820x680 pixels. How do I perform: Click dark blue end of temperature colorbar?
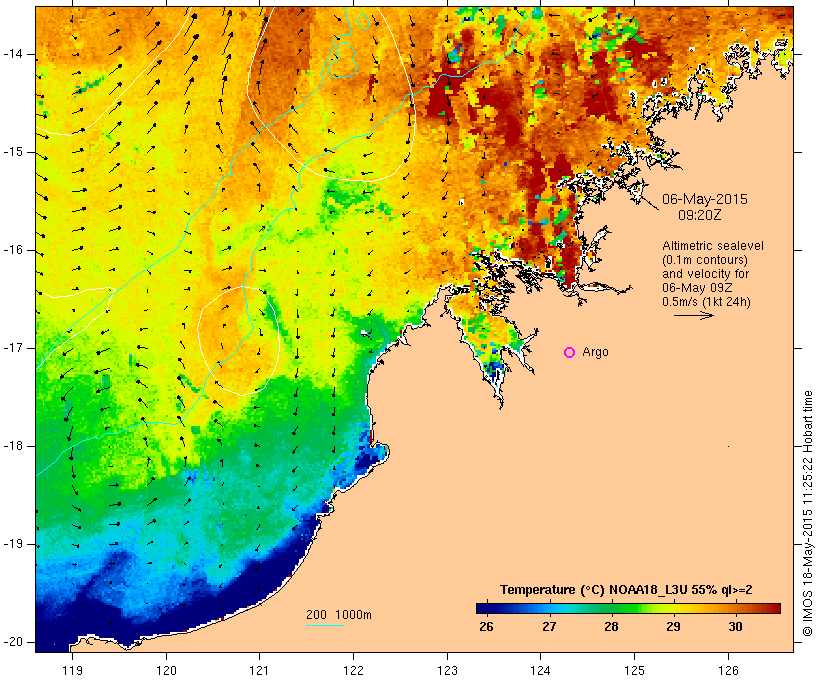point(482,608)
